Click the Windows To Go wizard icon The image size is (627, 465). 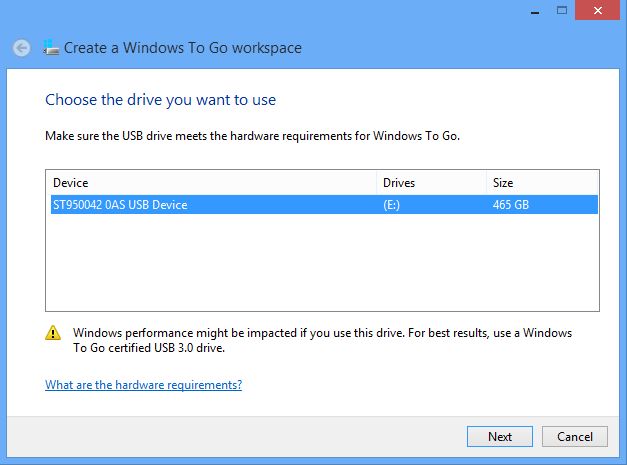(51, 47)
